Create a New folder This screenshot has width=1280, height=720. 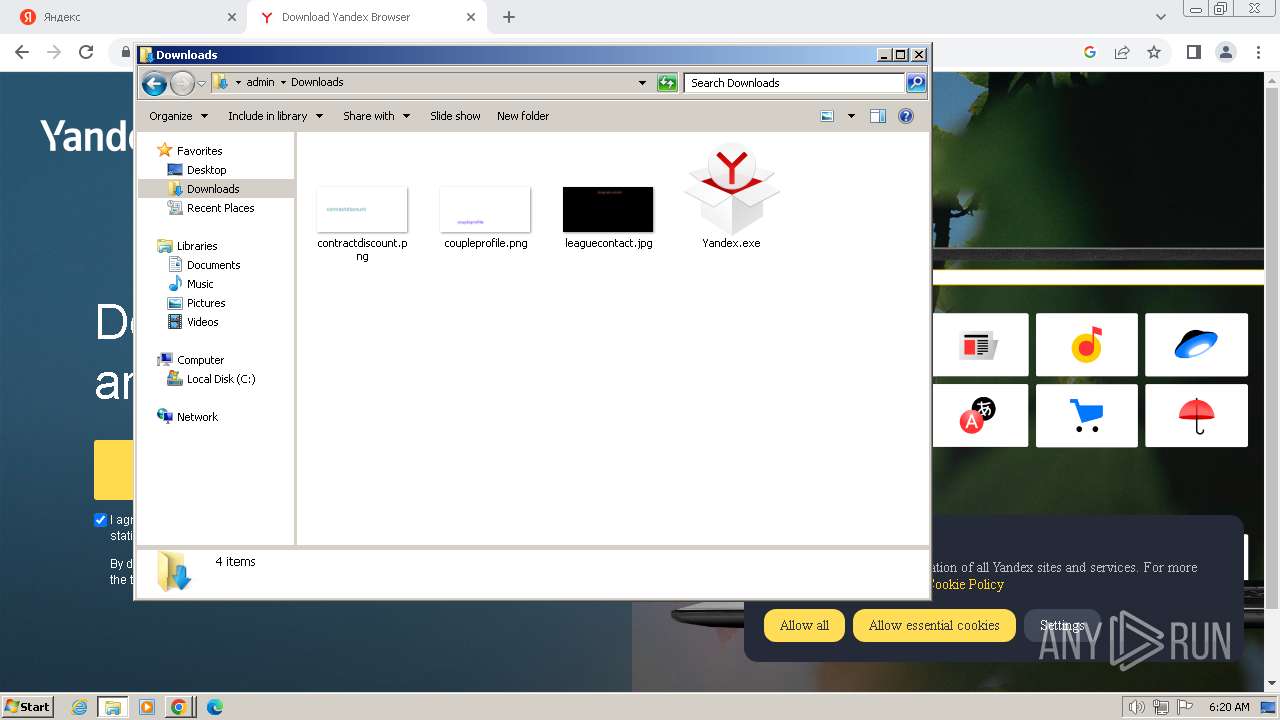[x=523, y=116]
